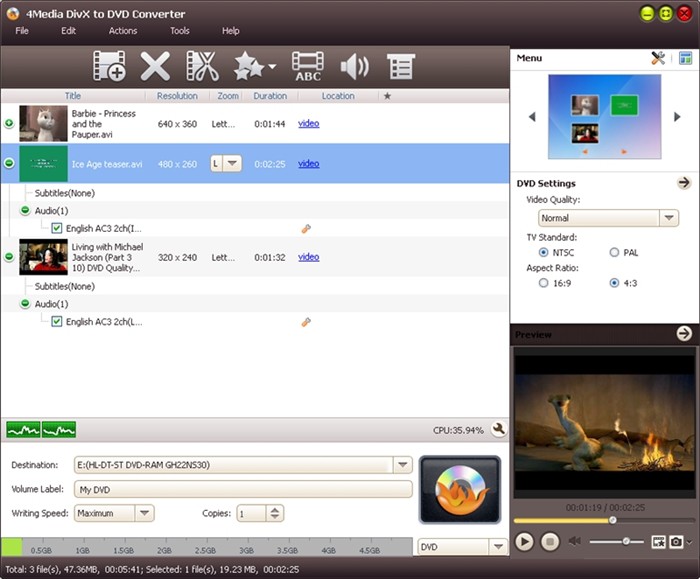Screen dimensions: 700x579
Task: Open the wrench settings icon near CPU
Action: click(x=499, y=429)
